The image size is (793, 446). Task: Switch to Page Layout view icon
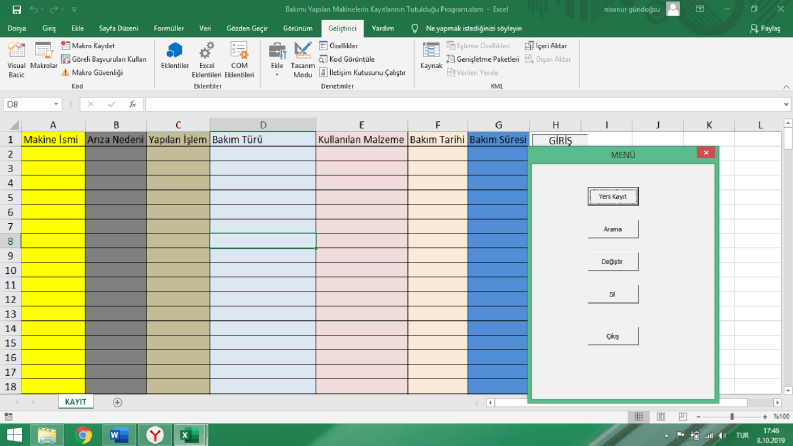[661, 417]
